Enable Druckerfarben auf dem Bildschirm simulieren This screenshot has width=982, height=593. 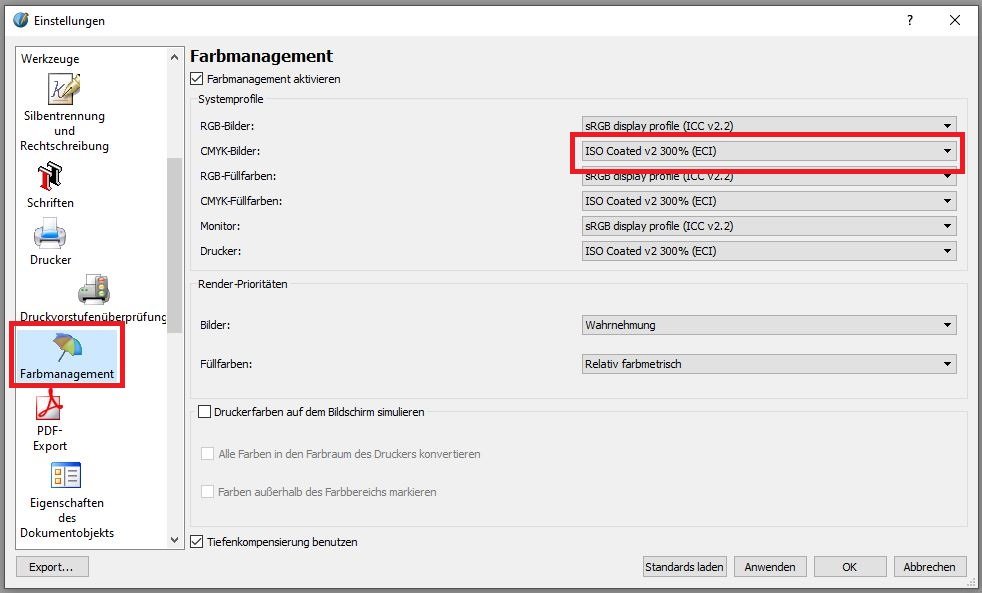205,411
